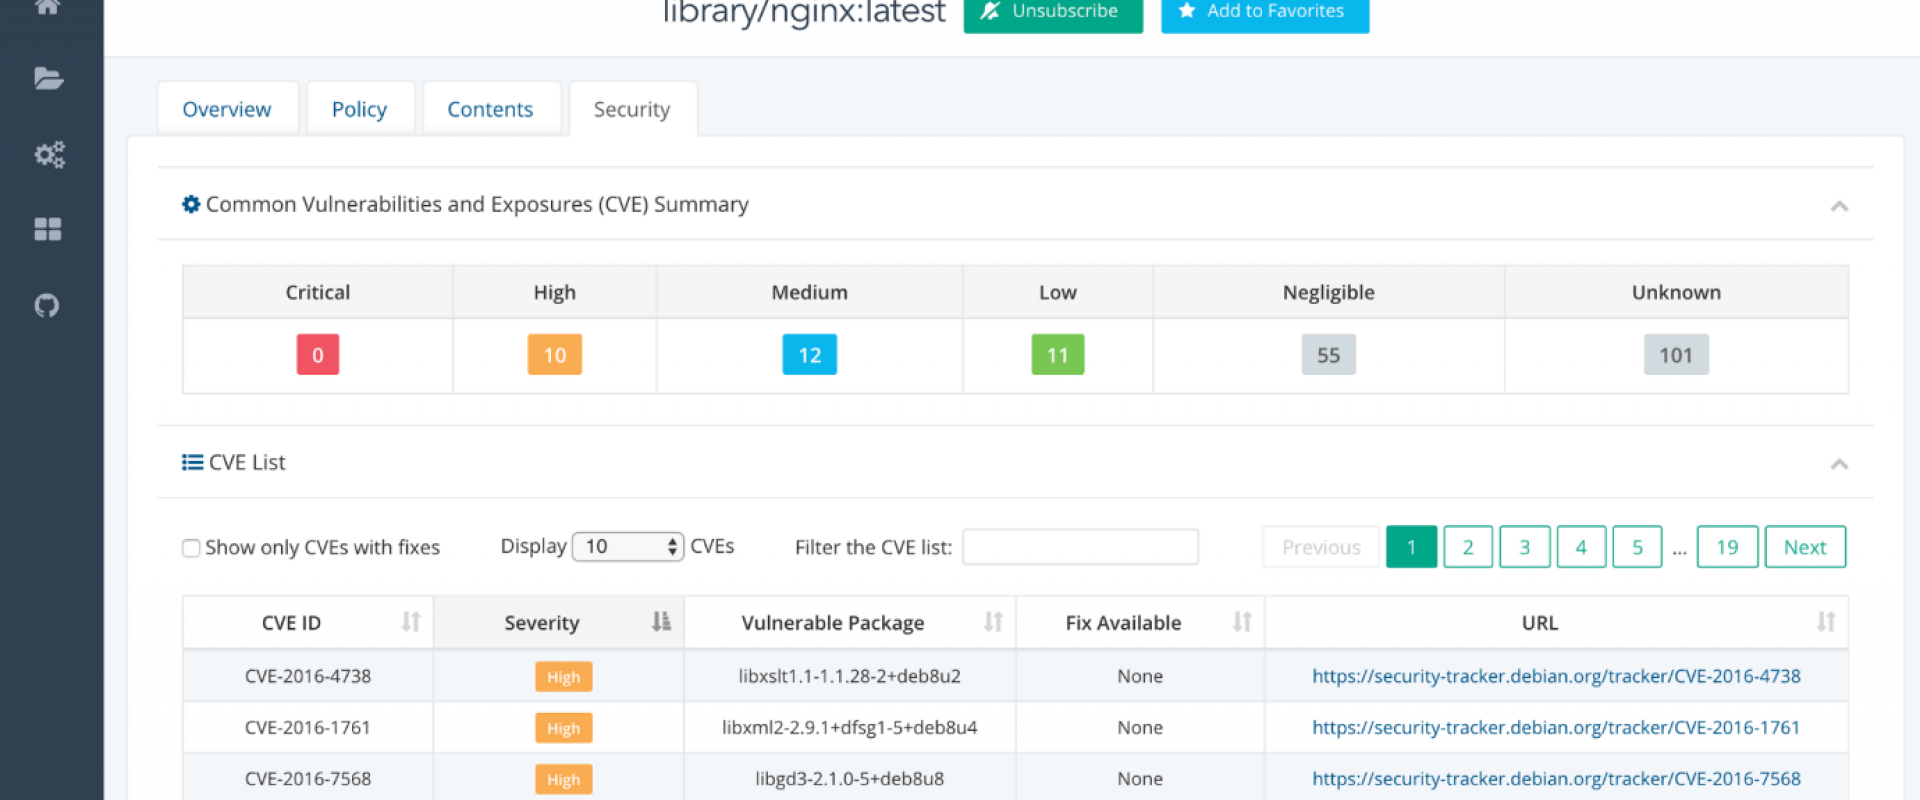Open the CVE-2016-4738 tracker link
The image size is (1920, 800).
(x=1556, y=676)
